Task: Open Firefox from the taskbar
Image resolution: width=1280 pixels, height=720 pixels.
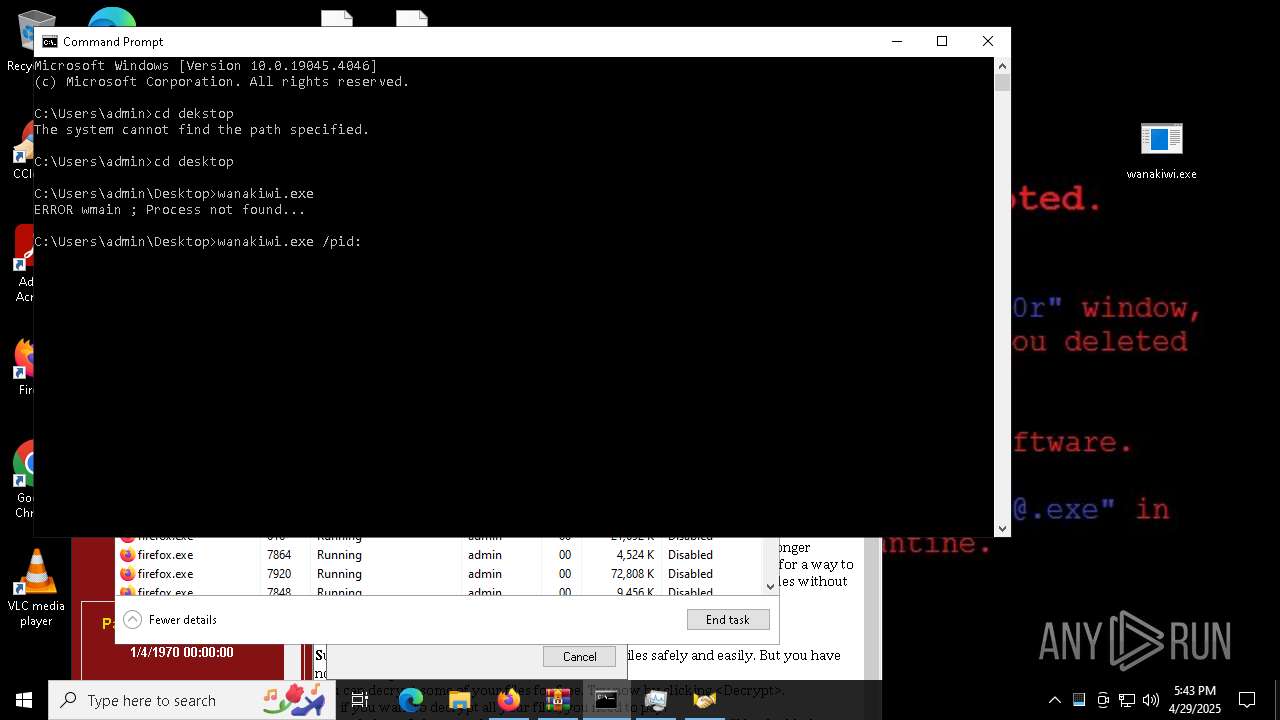Action: coord(509,700)
